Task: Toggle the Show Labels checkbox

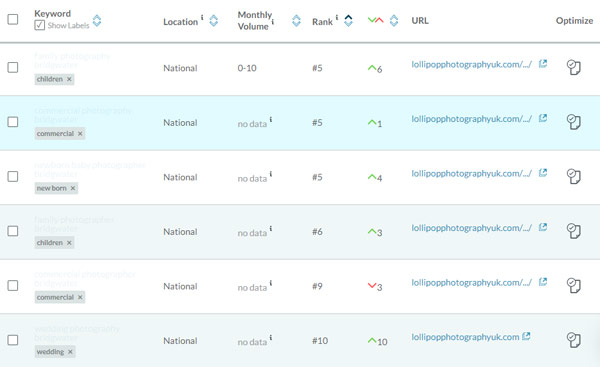Action: pos(39,25)
